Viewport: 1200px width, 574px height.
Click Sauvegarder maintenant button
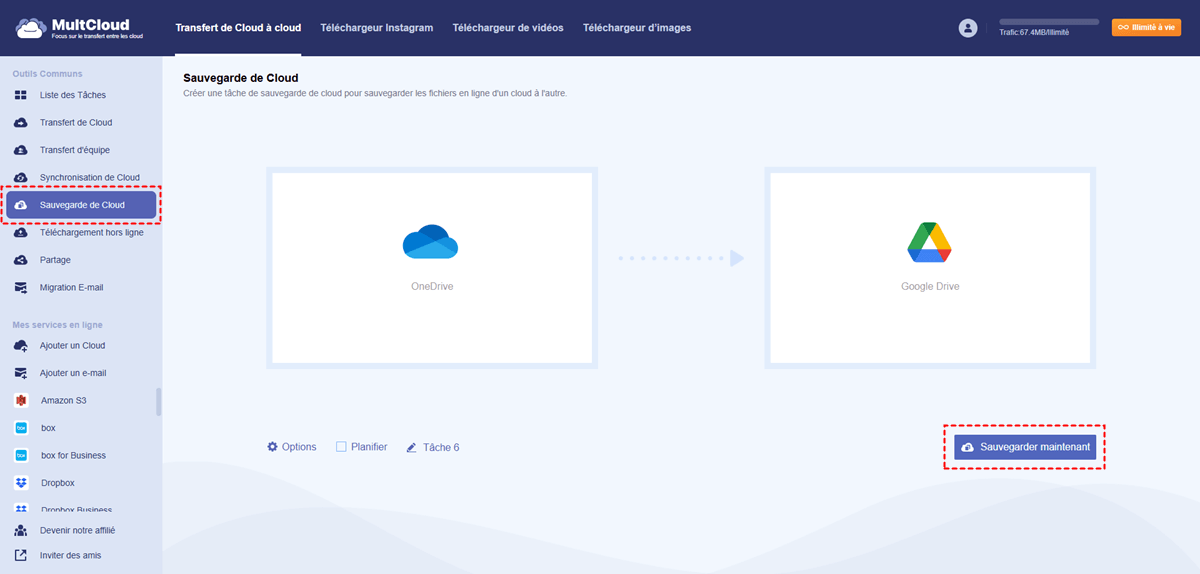1025,447
